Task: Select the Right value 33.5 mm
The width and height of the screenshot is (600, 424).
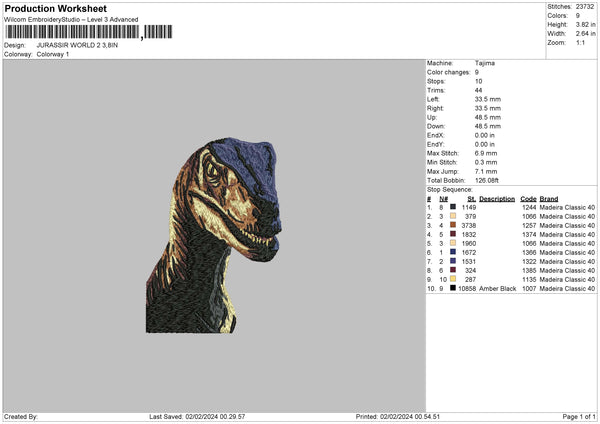Action: pos(488,108)
